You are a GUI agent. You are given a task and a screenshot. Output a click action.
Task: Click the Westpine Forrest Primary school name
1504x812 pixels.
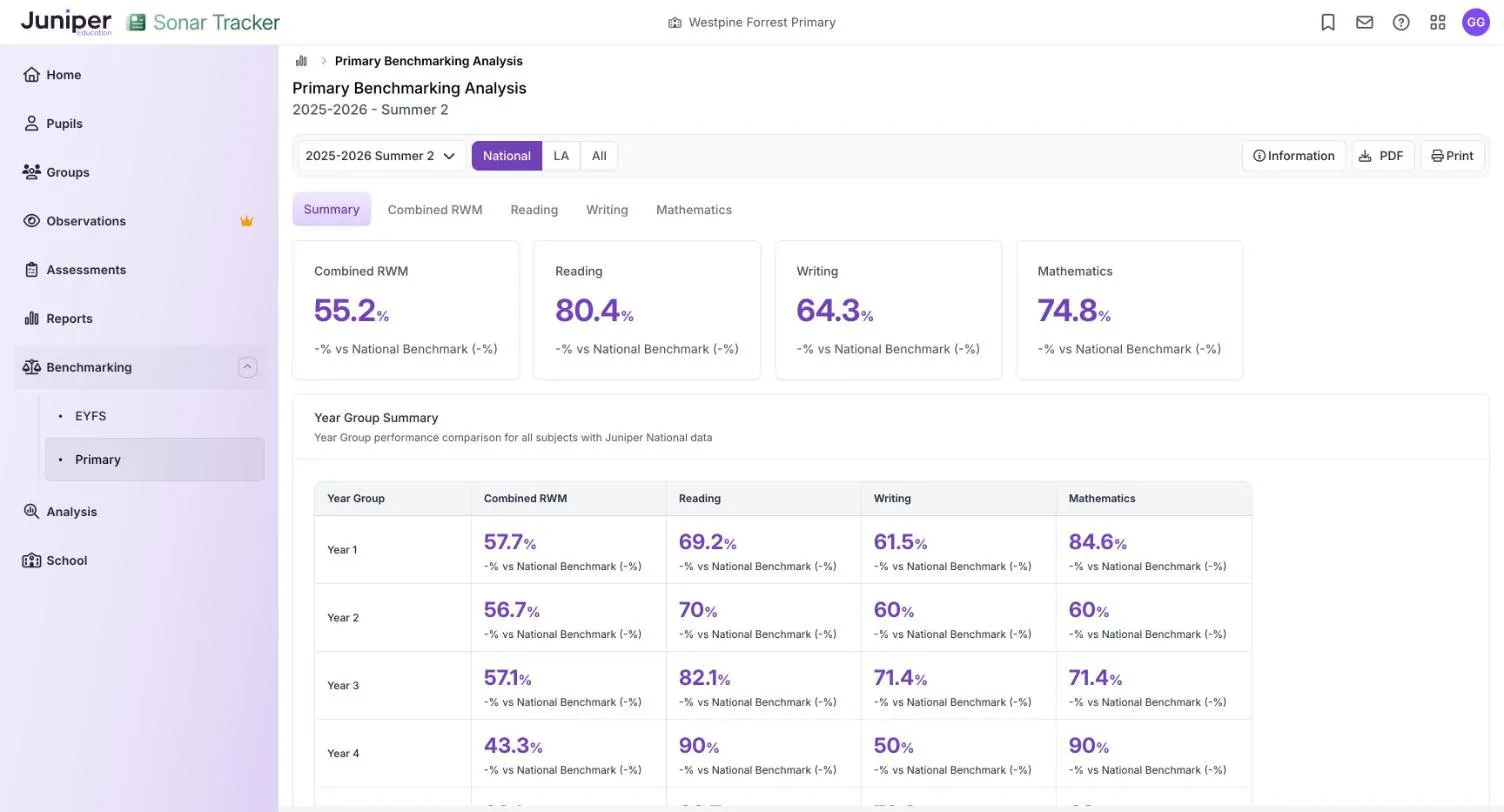pyautogui.click(x=762, y=22)
